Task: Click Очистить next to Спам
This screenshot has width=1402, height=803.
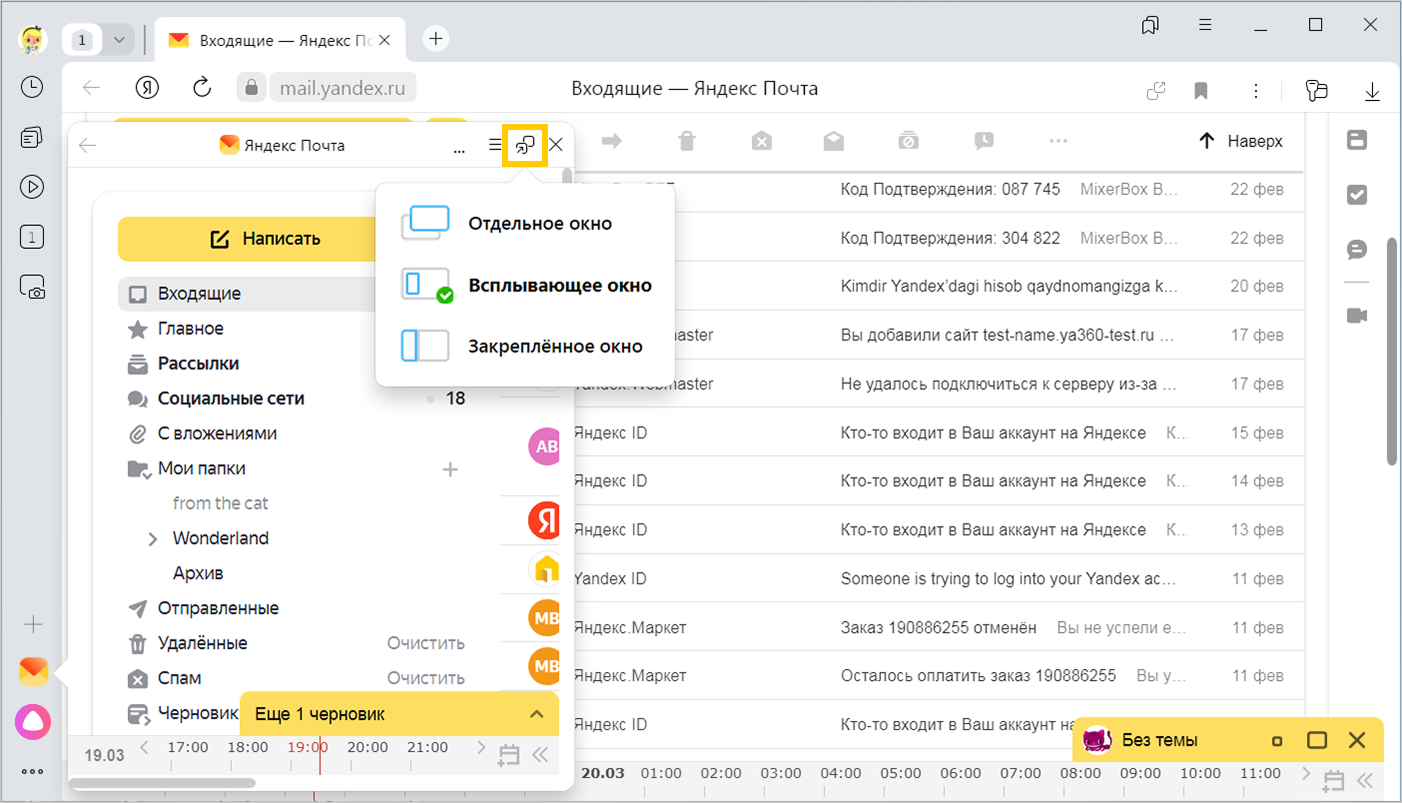Action: (x=426, y=678)
